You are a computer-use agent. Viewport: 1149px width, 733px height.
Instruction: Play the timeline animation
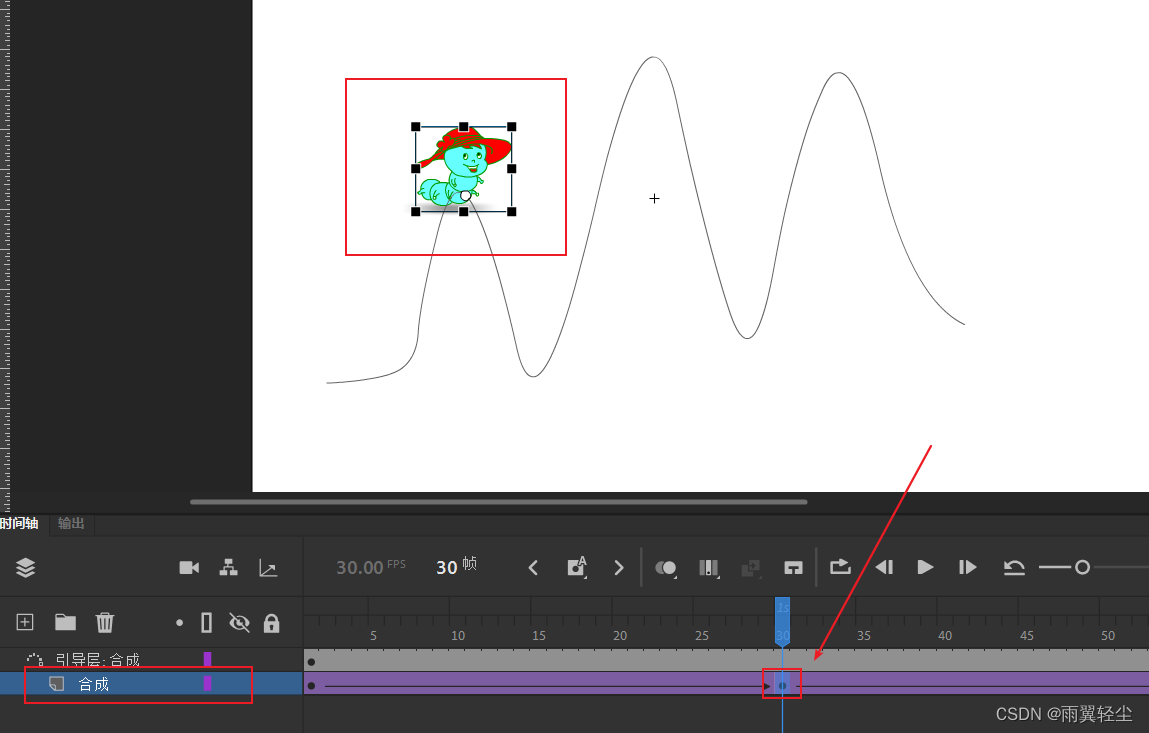pos(926,567)
